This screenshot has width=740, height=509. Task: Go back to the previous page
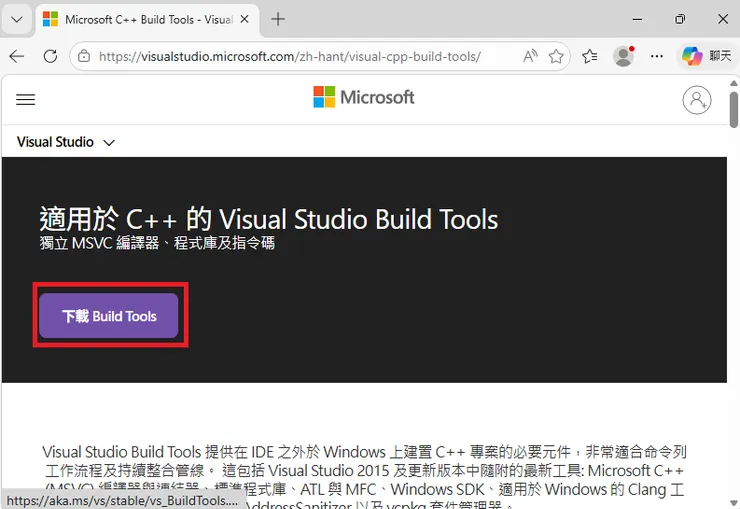(x=17, y=57)
